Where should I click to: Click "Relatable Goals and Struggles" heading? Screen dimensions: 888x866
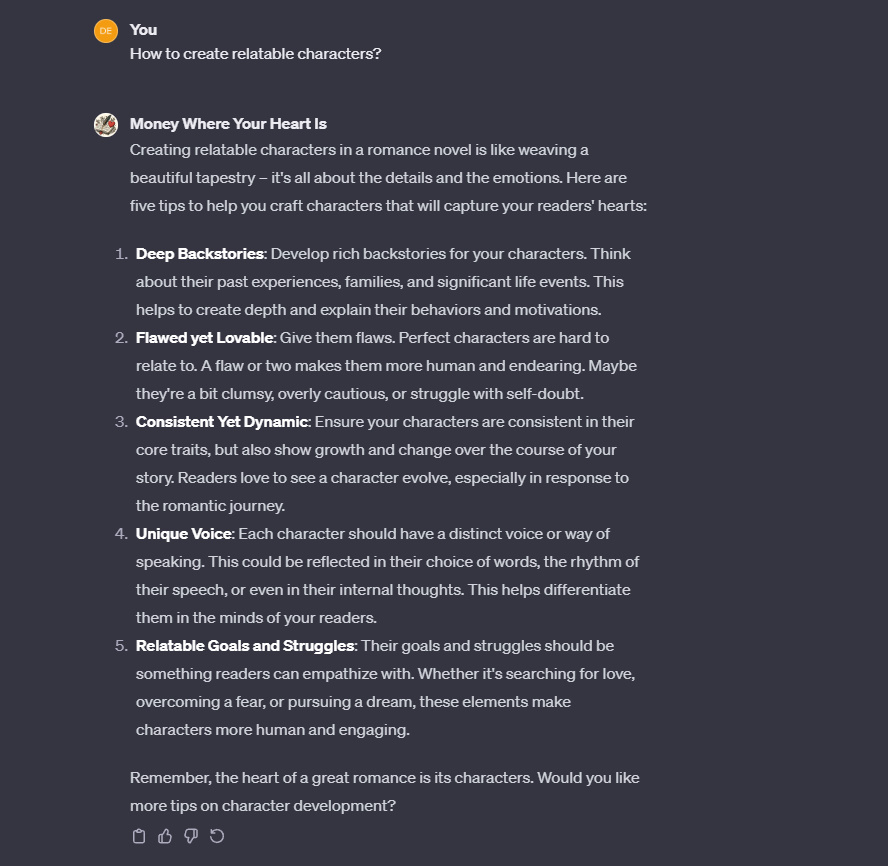click(245, 646)
